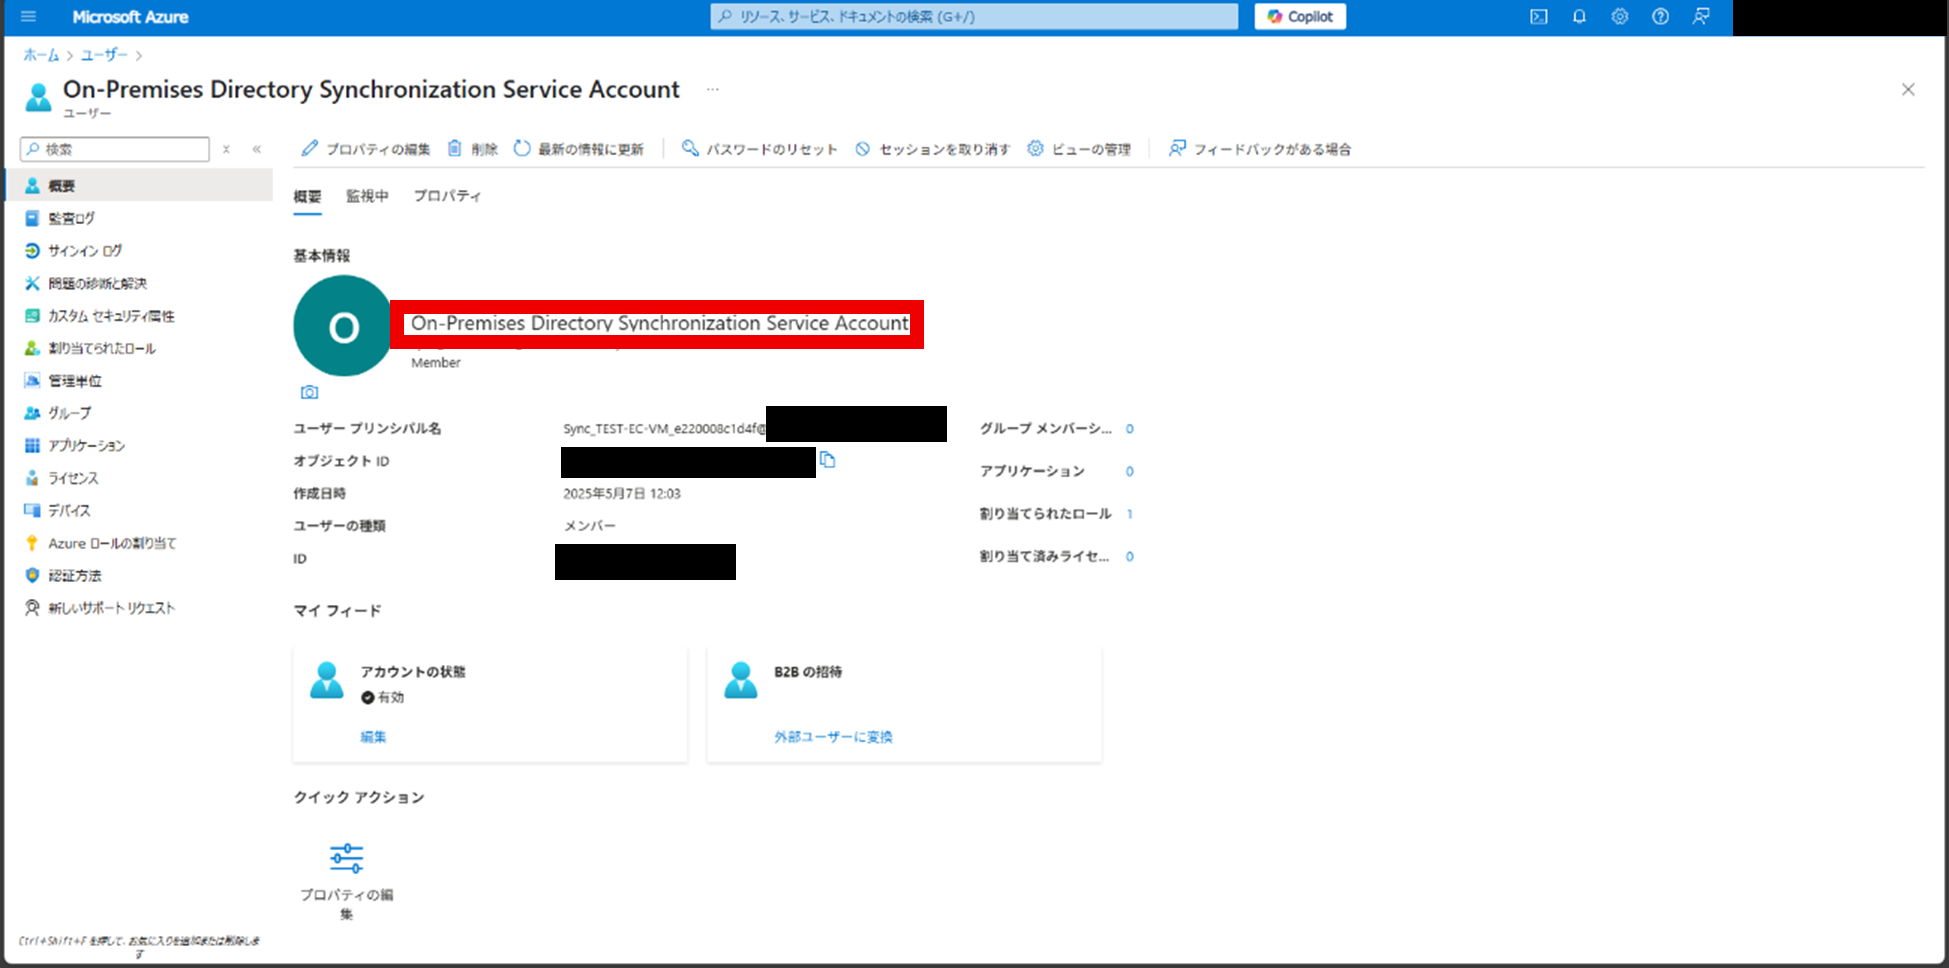
Task: Click 削除 trash button in toolbar
Action: (472, 149)
